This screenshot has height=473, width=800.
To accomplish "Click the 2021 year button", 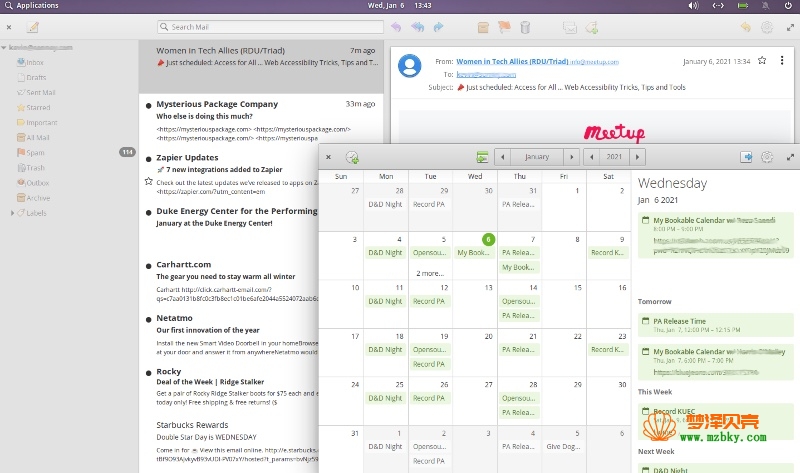I will (614, 157).
